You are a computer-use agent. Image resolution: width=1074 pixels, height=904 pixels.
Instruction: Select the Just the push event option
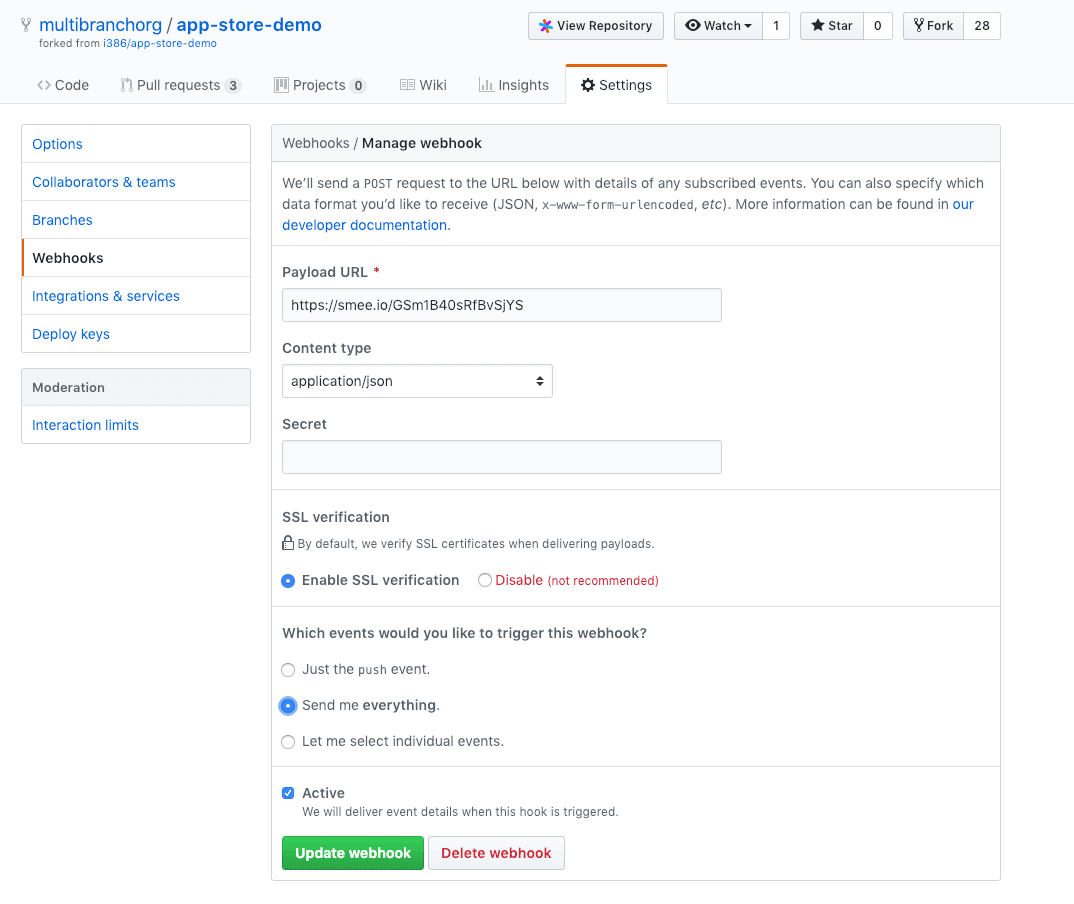pyautogui.click(x=288, y=670)
